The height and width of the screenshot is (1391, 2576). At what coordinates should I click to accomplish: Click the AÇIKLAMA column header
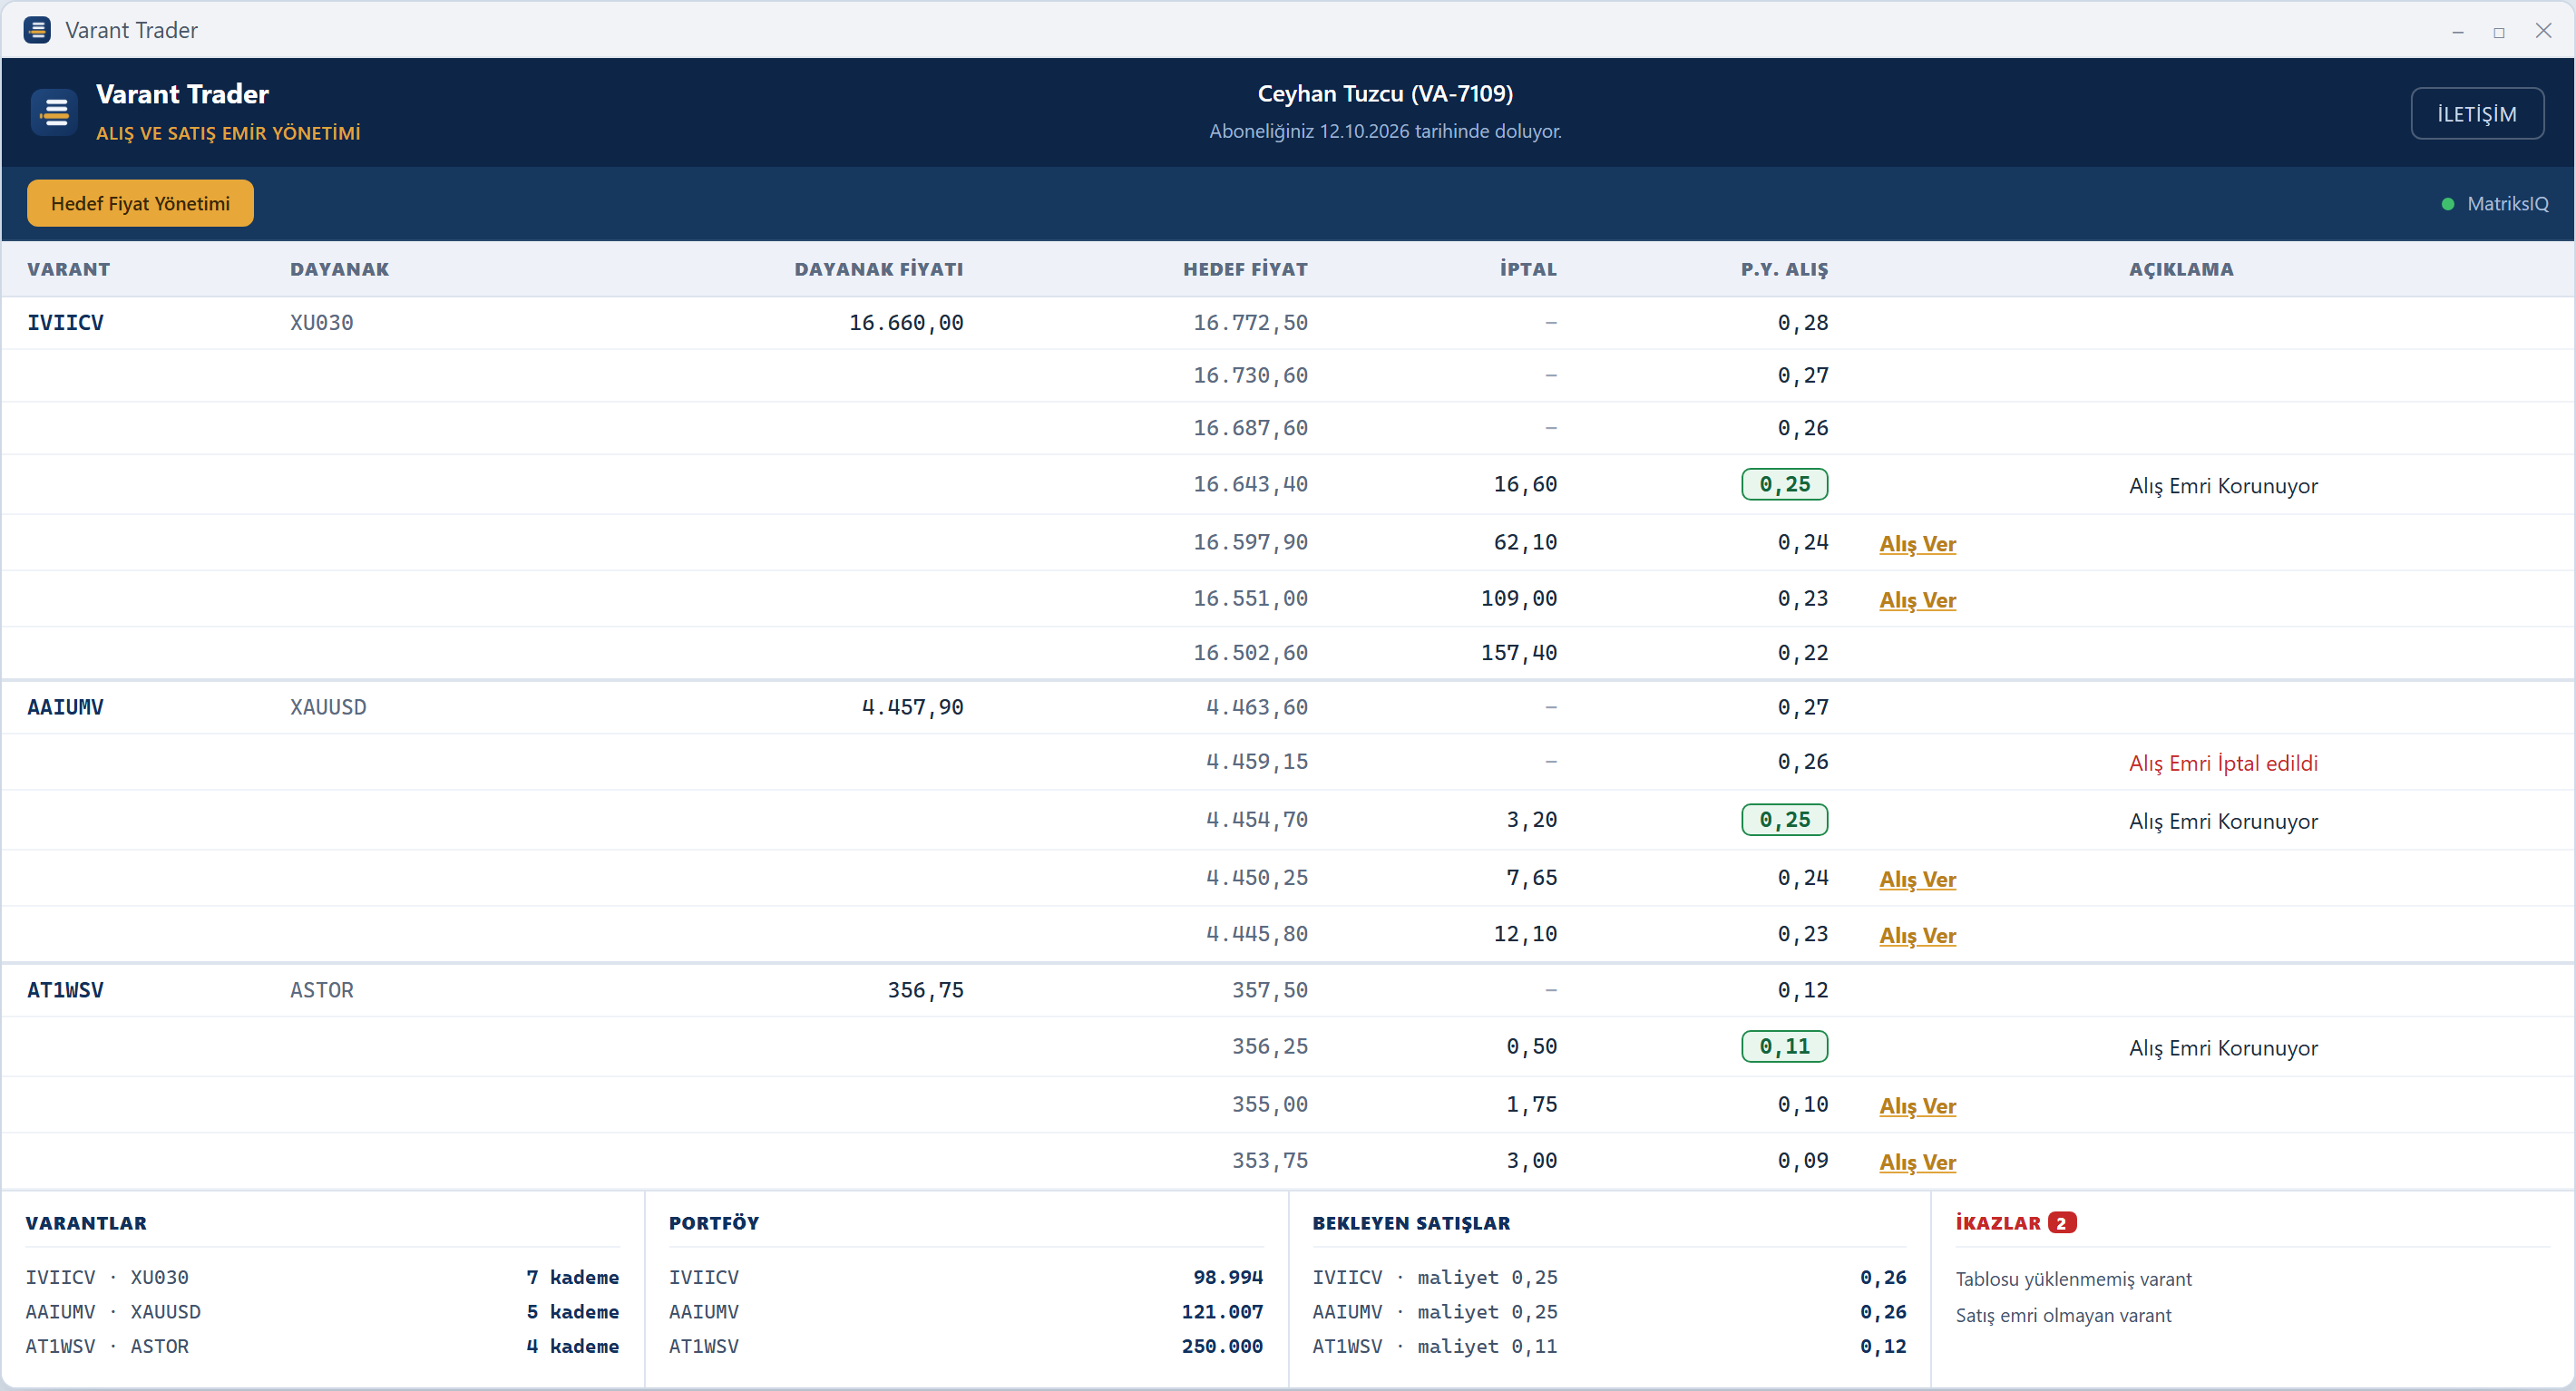(x=2181, y=269)
